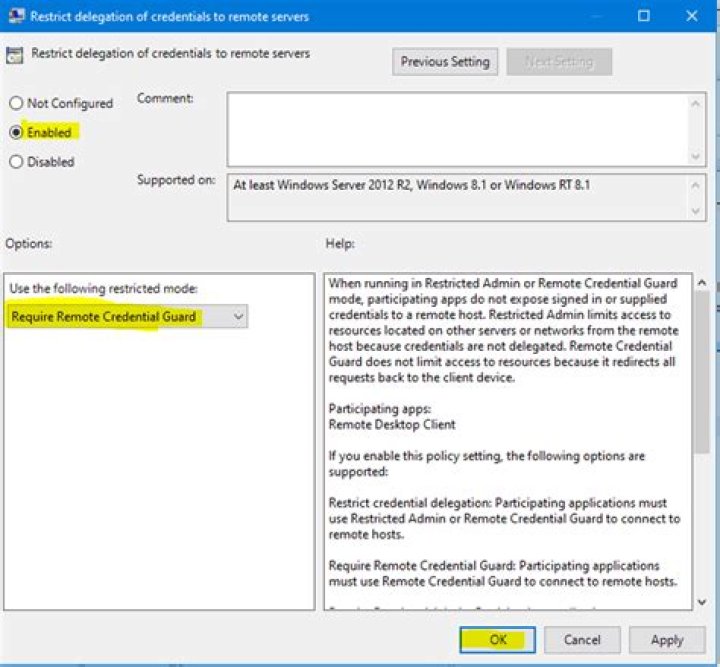
Task: Click the 'Supported on:' label
Action: tap(176, 180)
